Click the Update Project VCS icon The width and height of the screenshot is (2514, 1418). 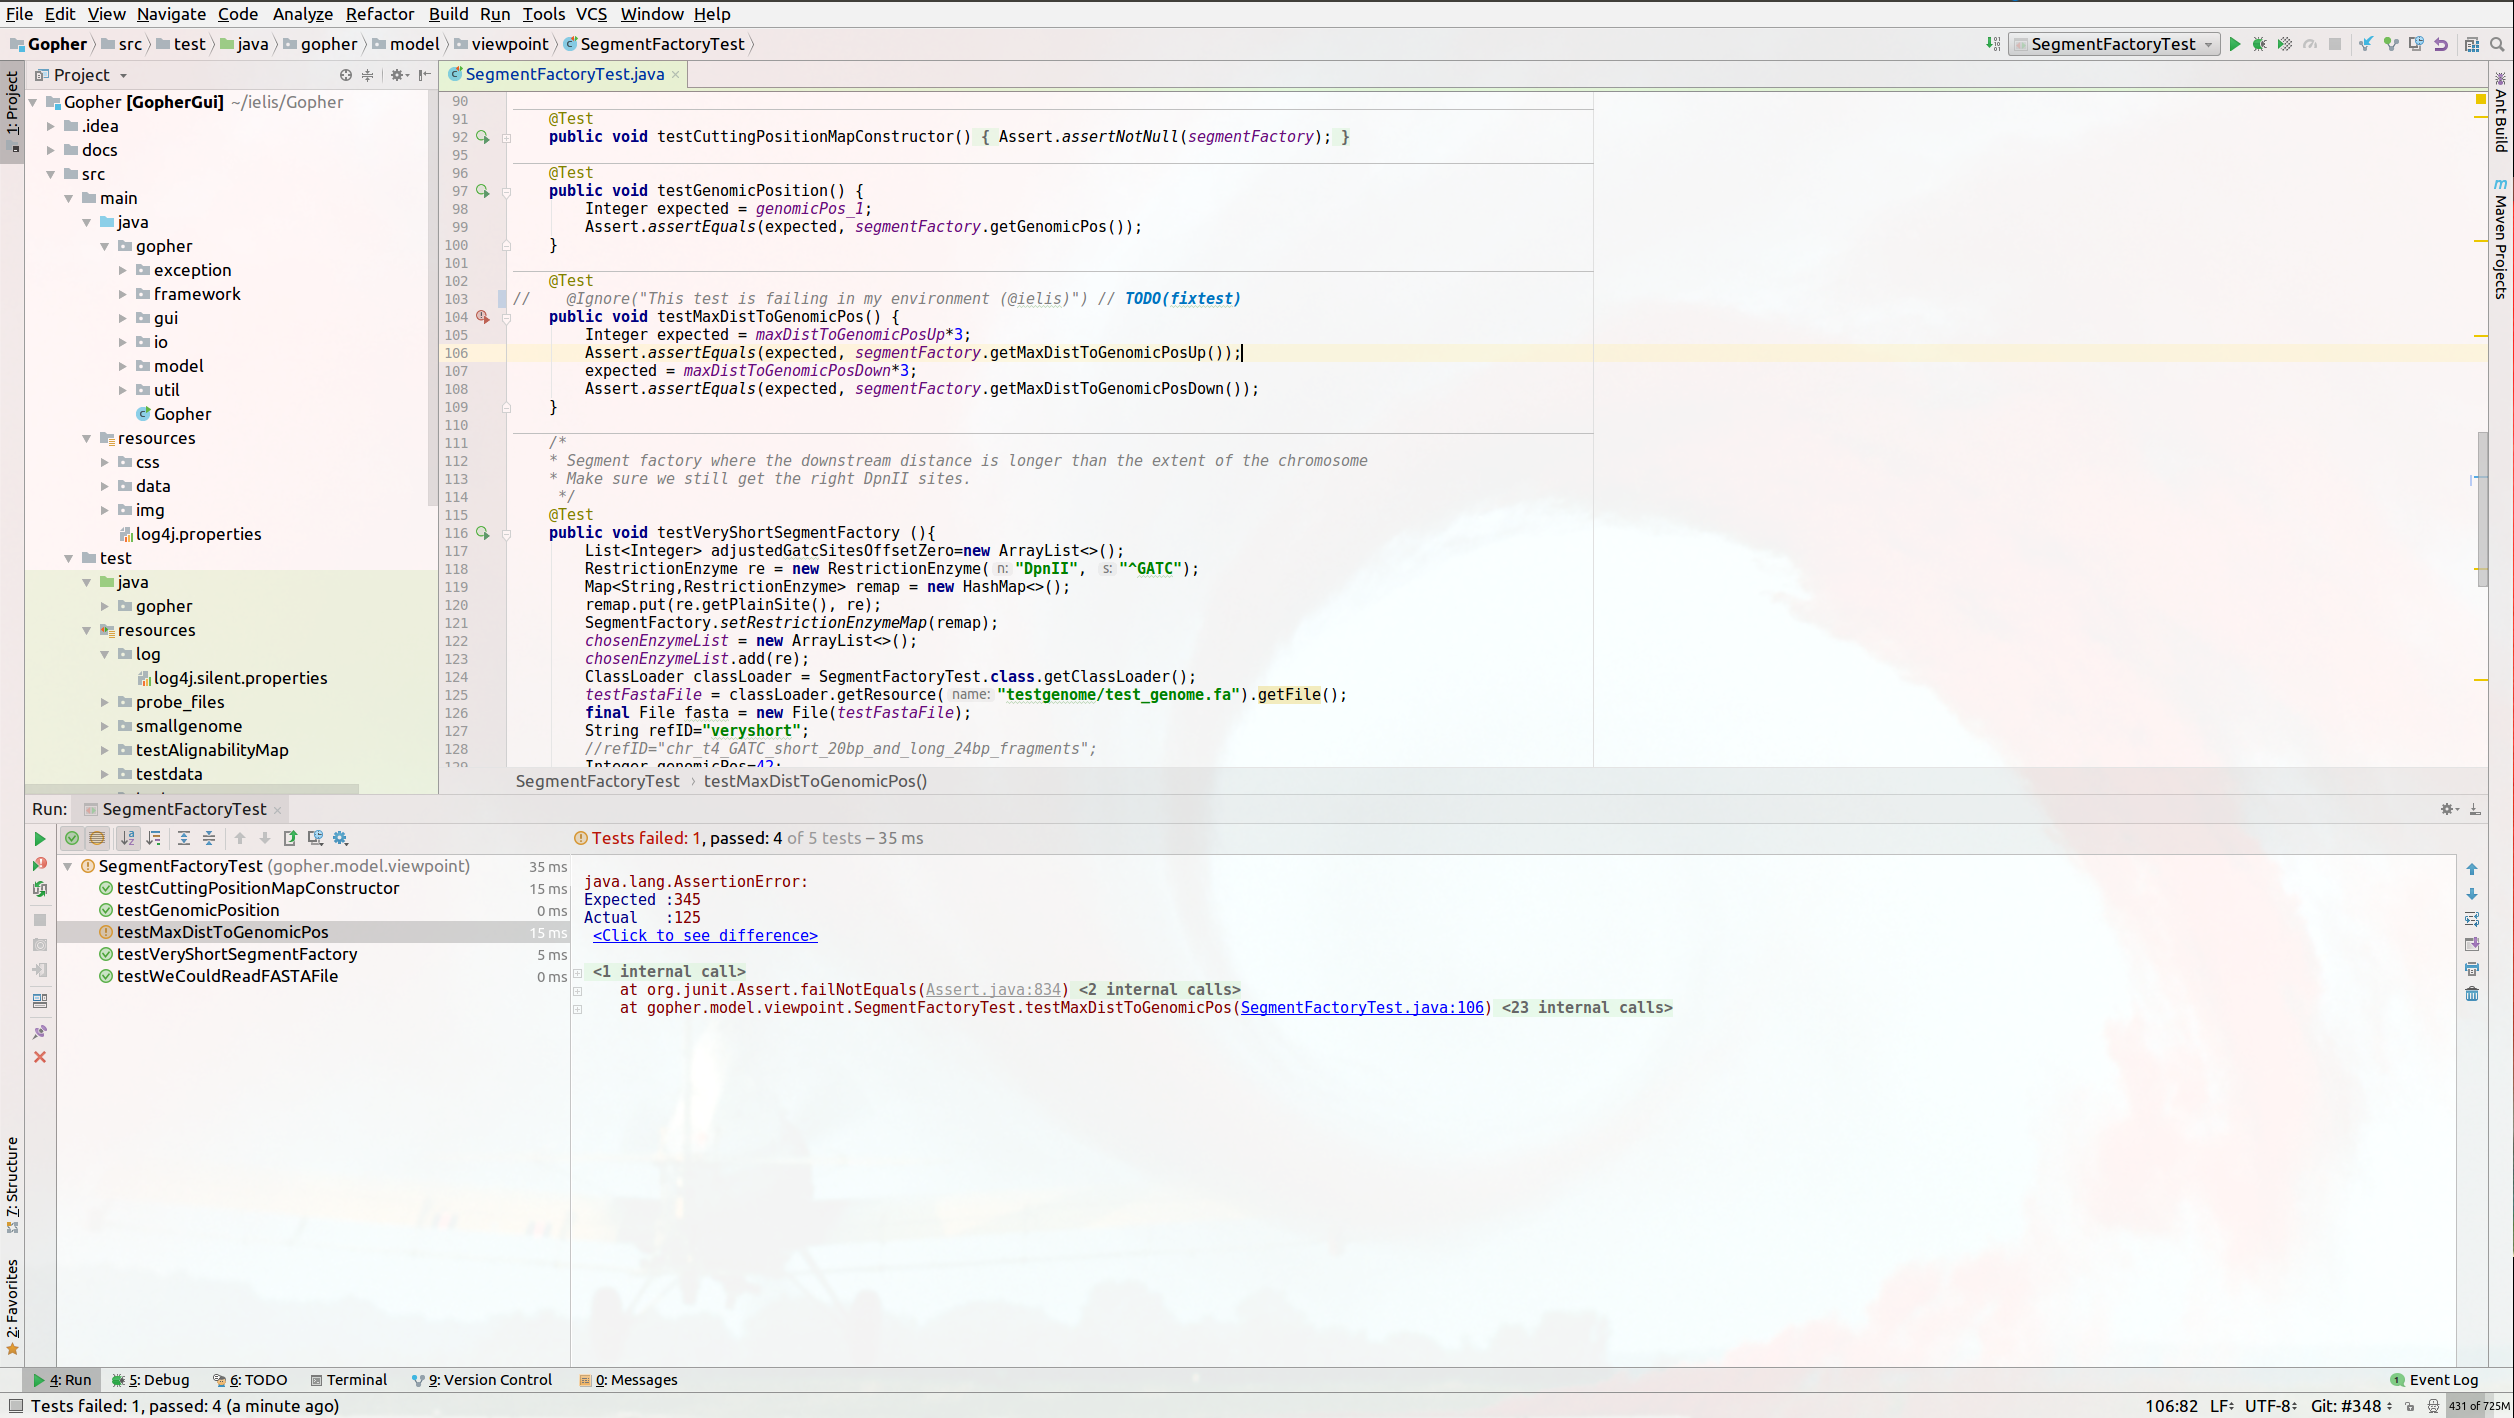[2365, 44]
